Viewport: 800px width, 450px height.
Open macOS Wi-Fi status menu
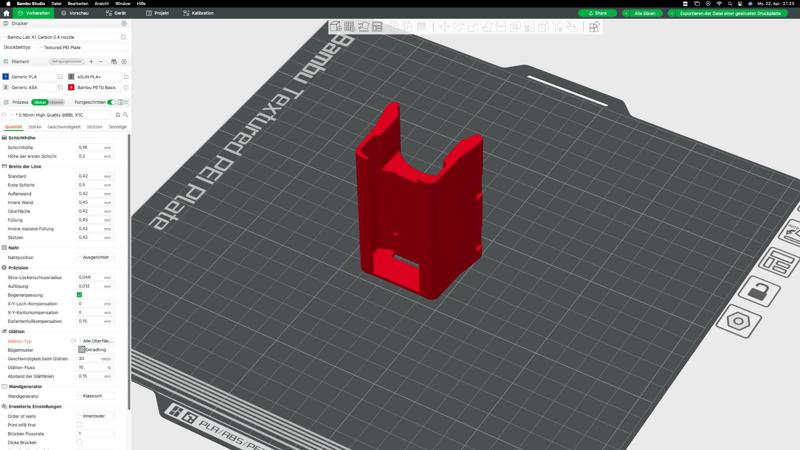coord(719,4)
